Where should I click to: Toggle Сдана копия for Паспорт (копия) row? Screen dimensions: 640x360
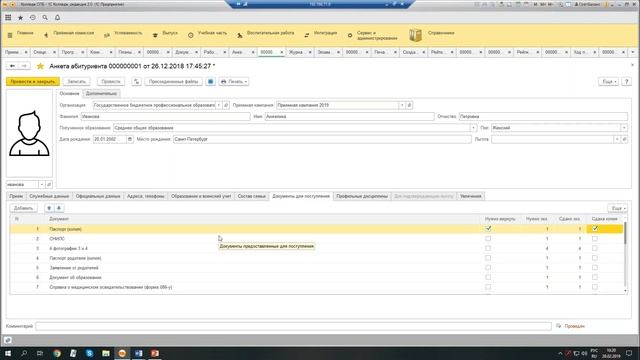595,229
